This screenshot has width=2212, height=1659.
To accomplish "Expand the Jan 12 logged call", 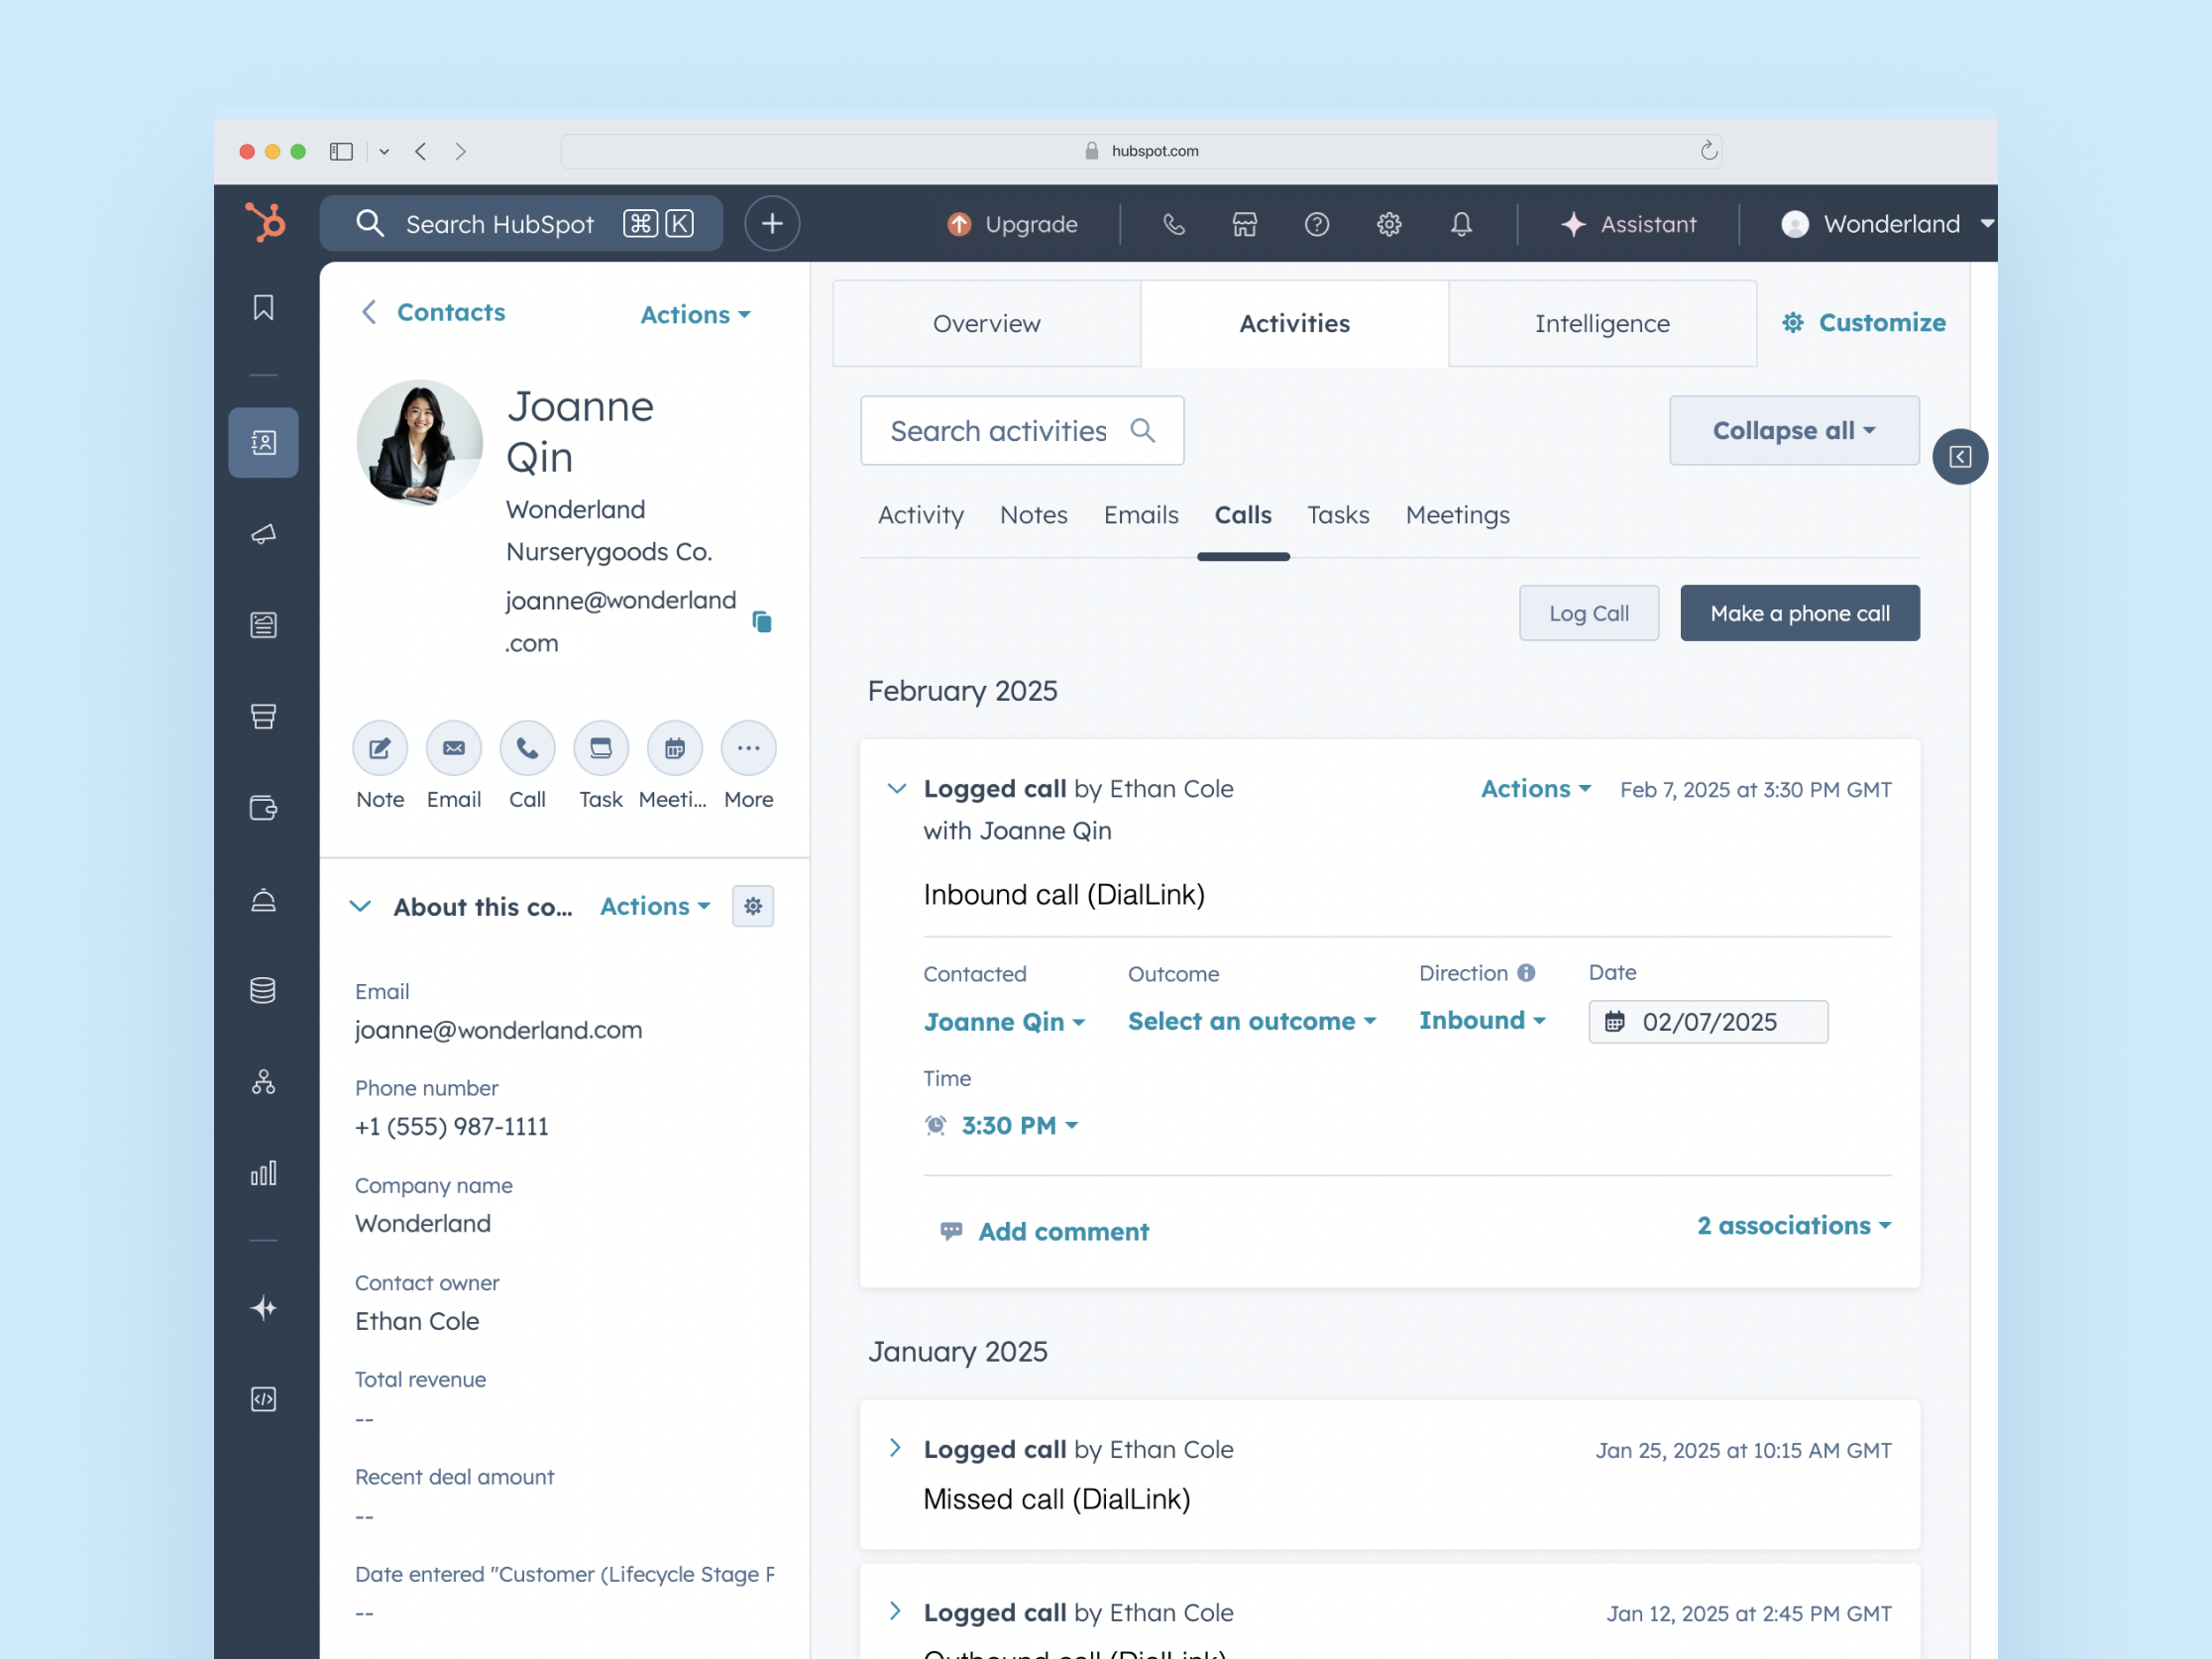I will (x=895, y=1611).
